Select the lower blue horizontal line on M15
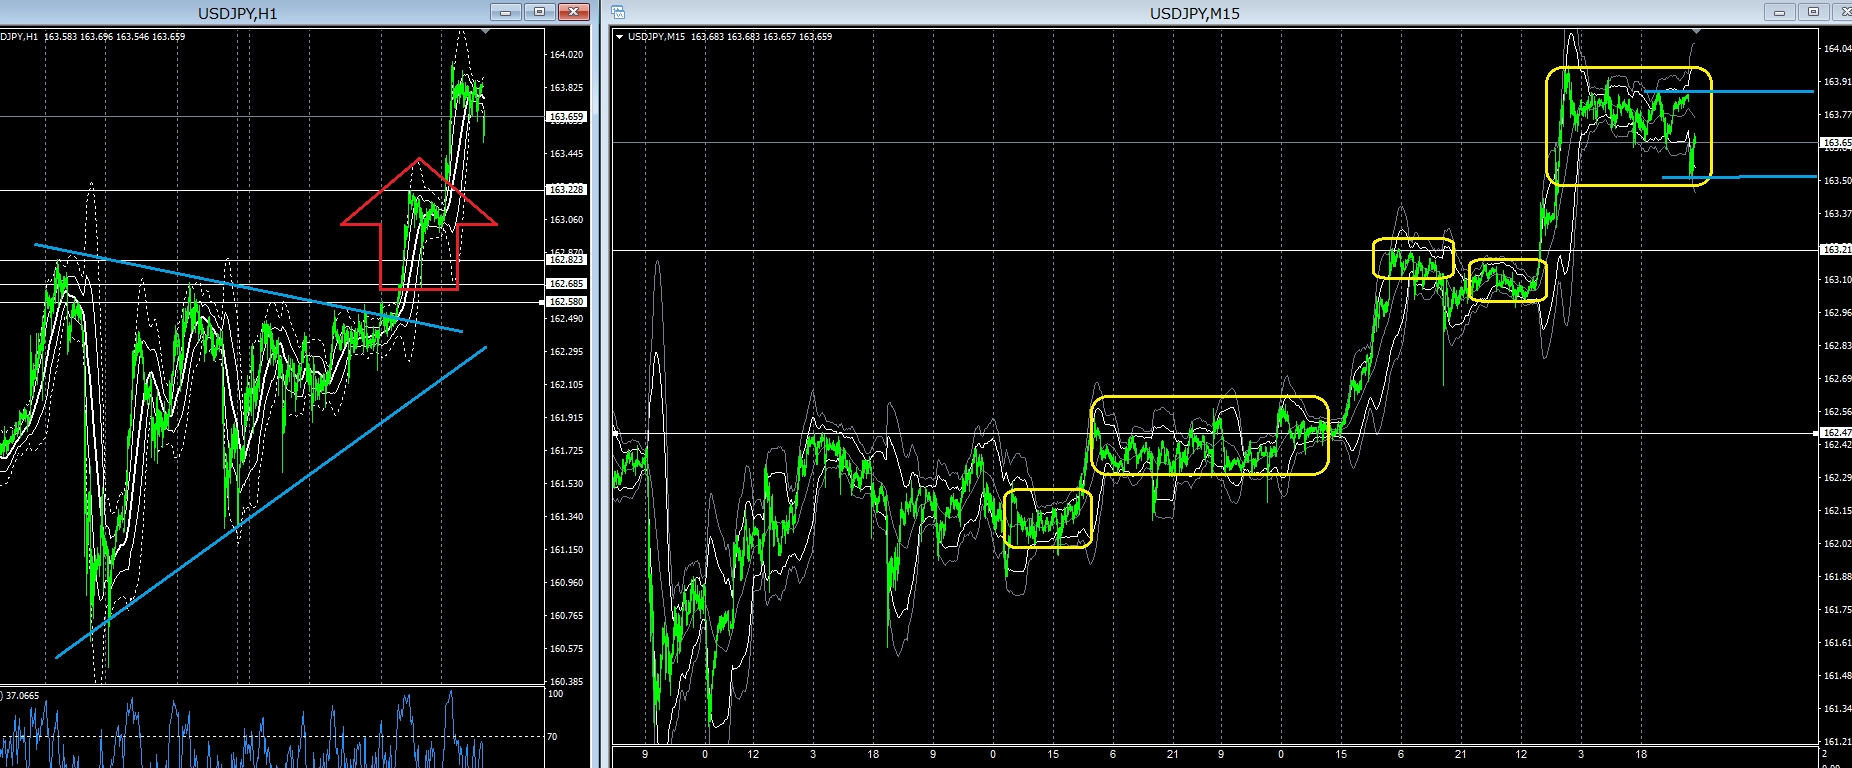Image resolution: width=1852 pixels, height=768 pixels. [1738, 177]
